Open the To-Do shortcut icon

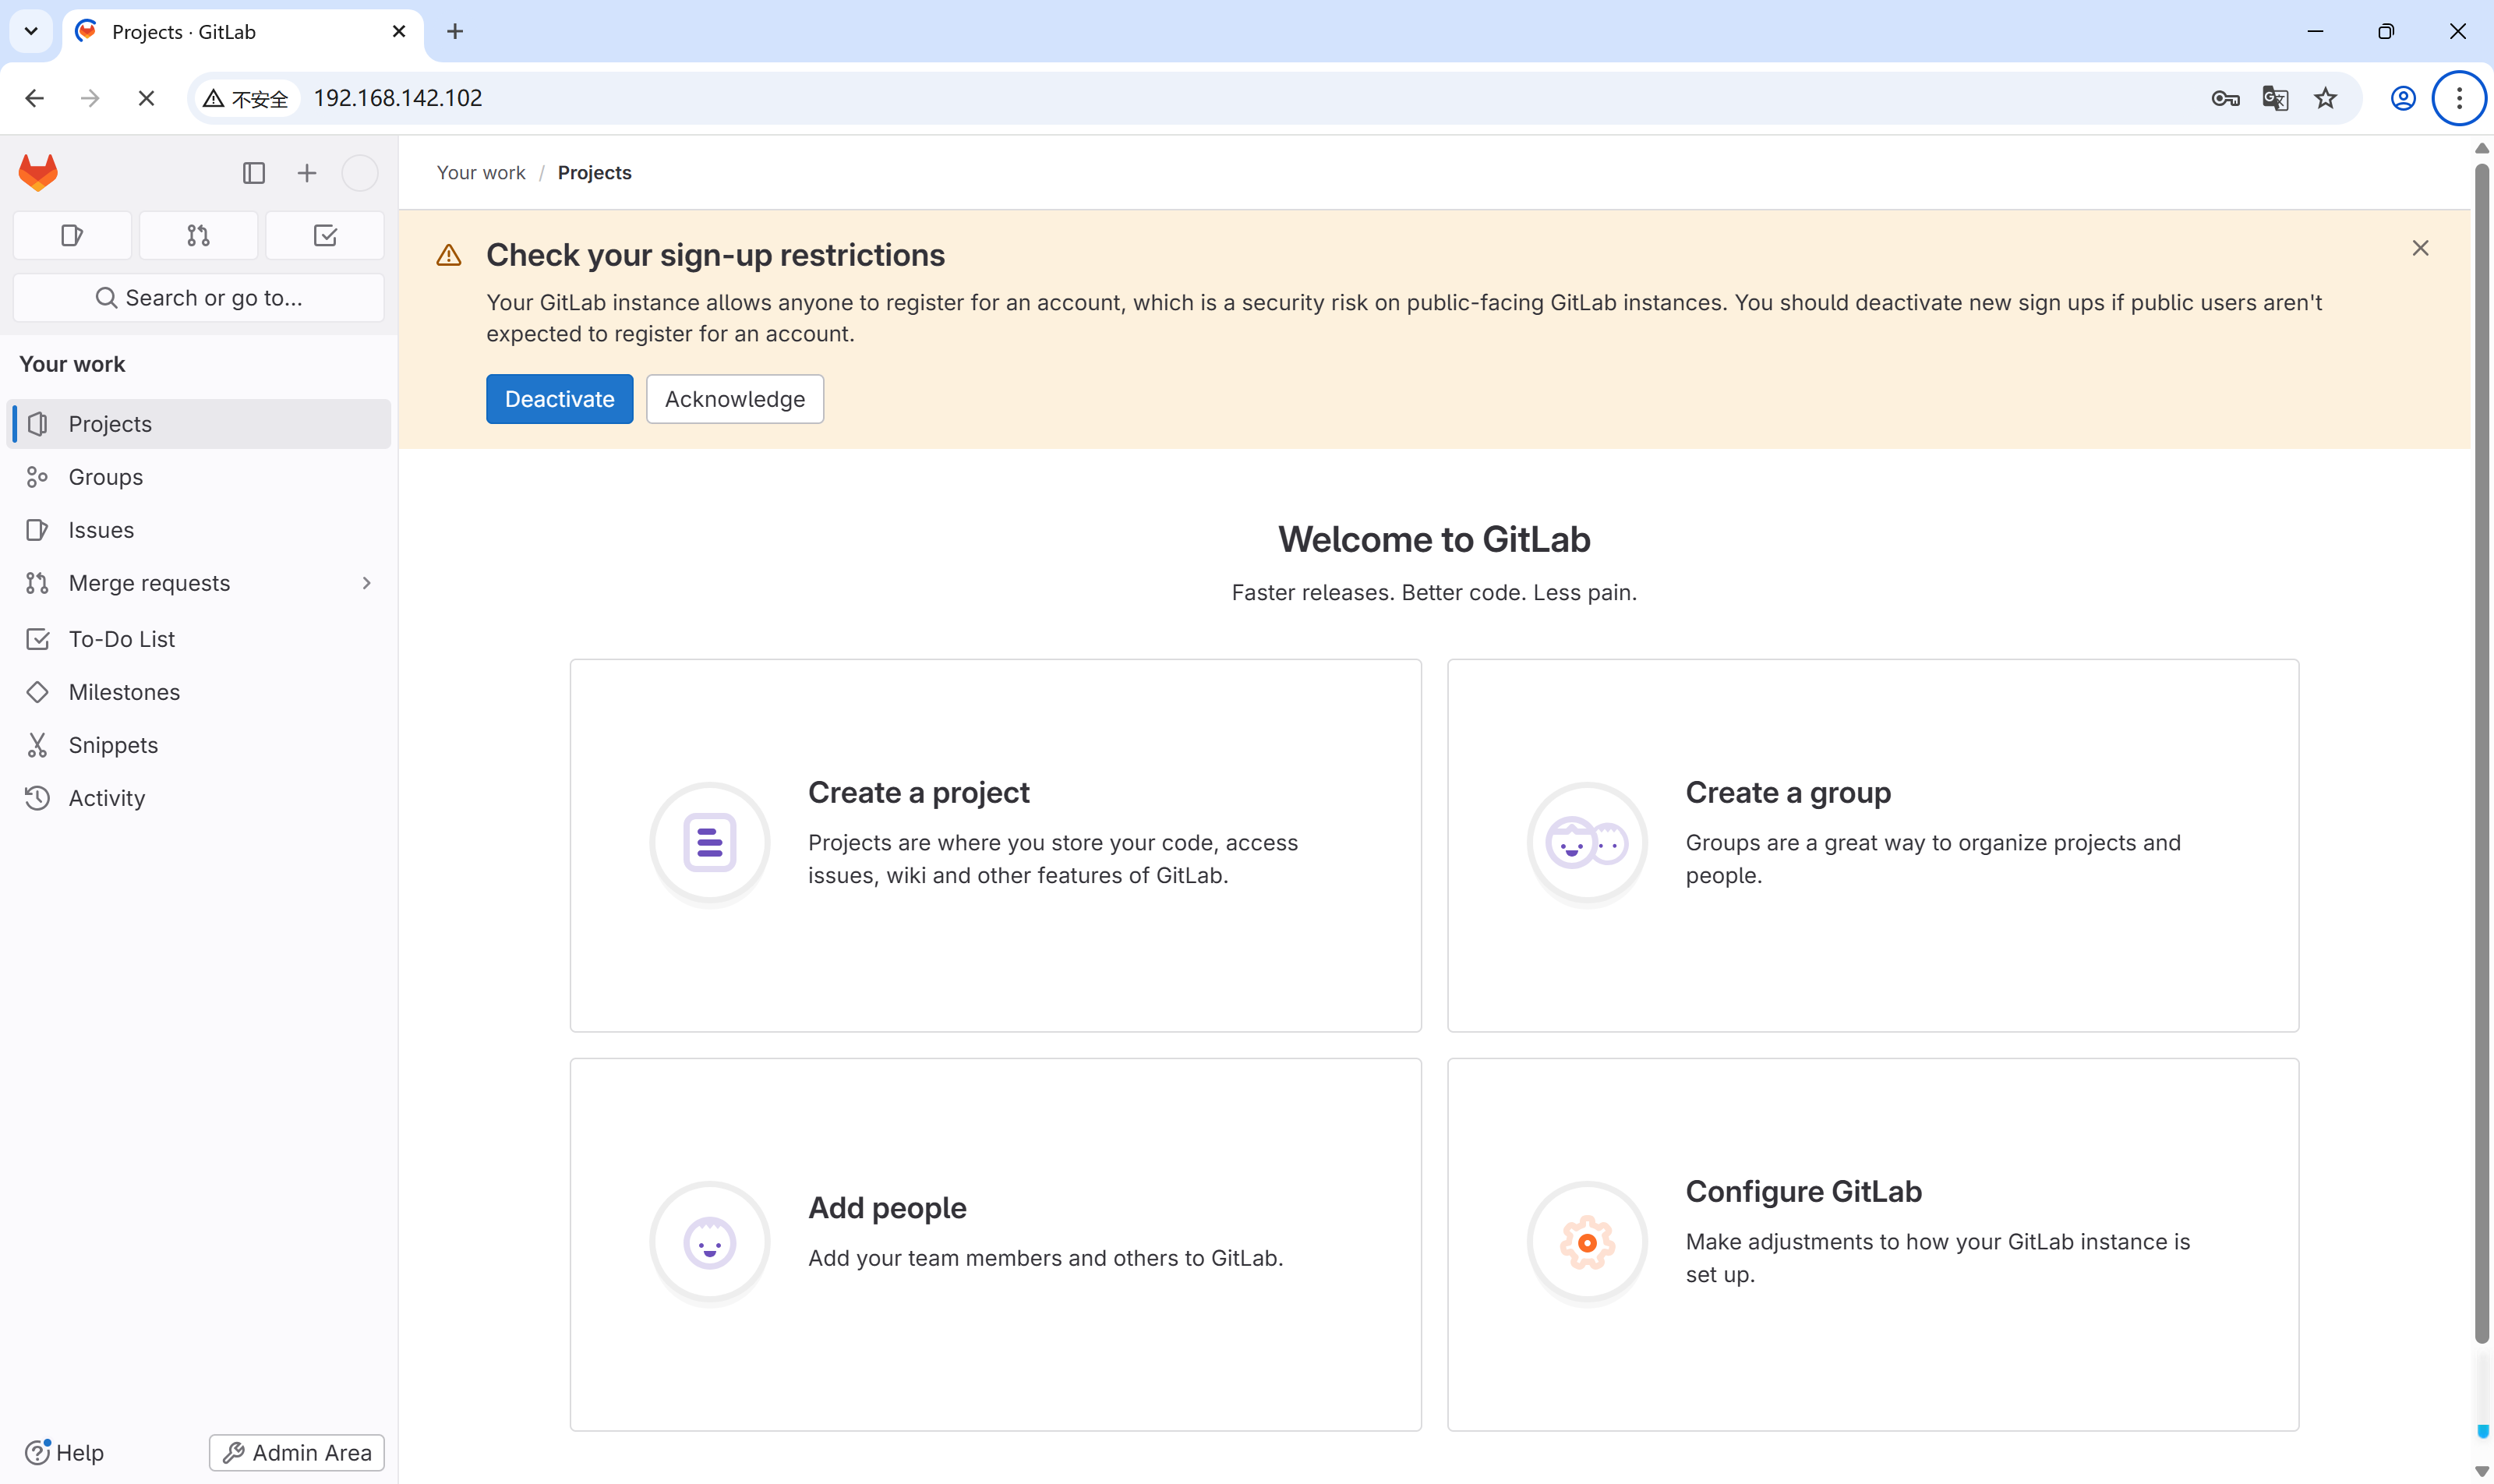(325, 236)
